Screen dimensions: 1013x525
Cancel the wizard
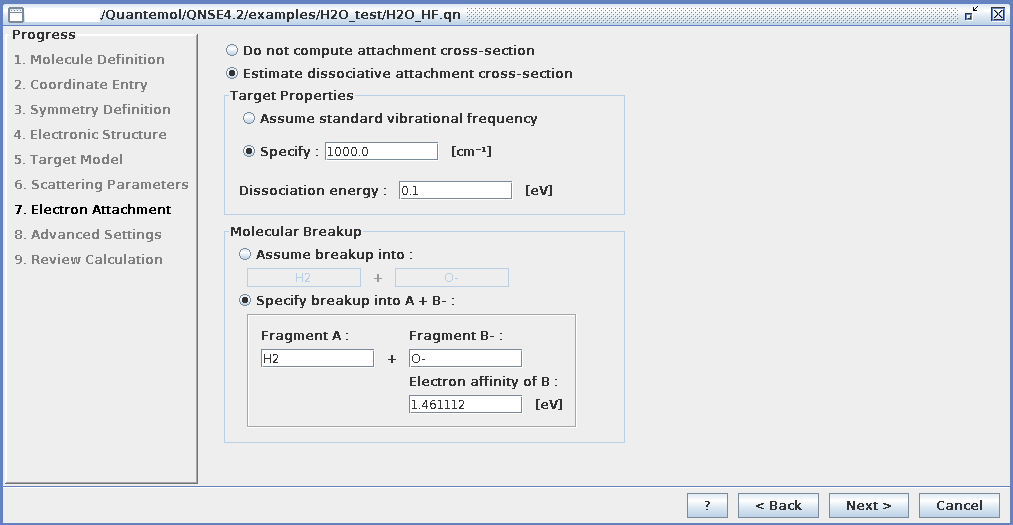pyautogui.click(x=959, y=506)
